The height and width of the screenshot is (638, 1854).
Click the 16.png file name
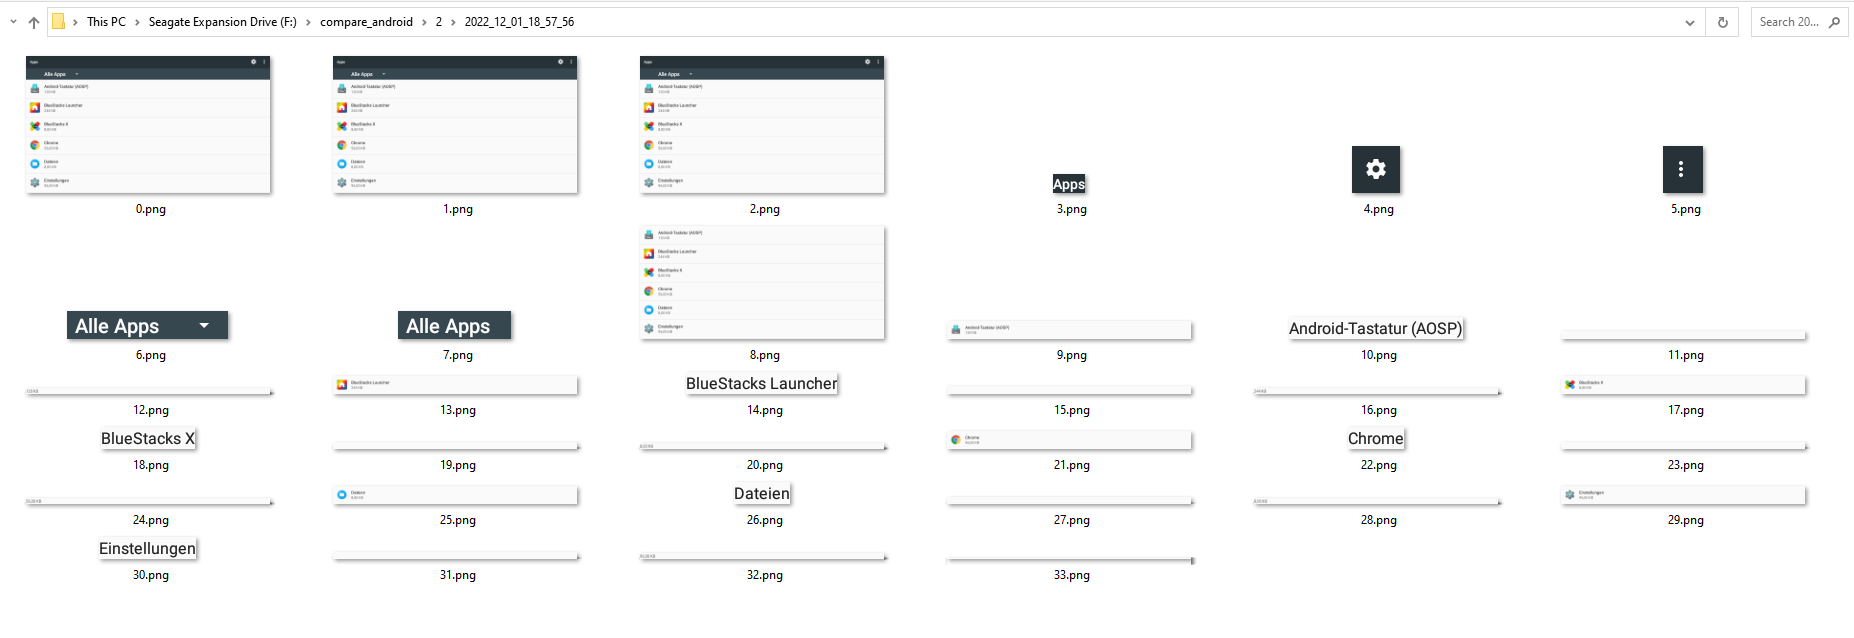click(1379, 410)
